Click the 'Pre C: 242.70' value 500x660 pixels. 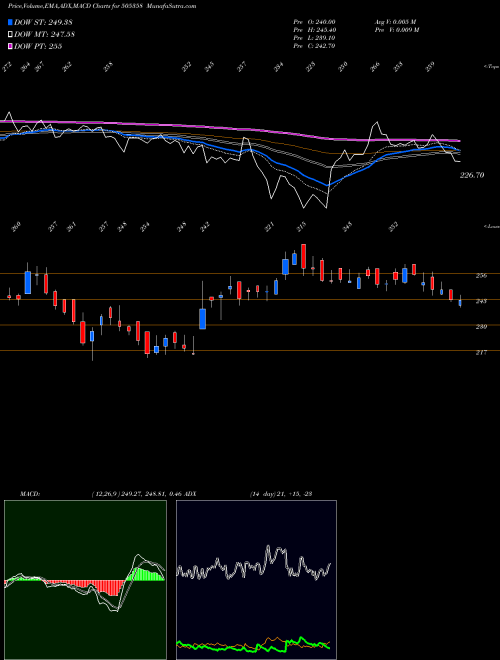314,46
